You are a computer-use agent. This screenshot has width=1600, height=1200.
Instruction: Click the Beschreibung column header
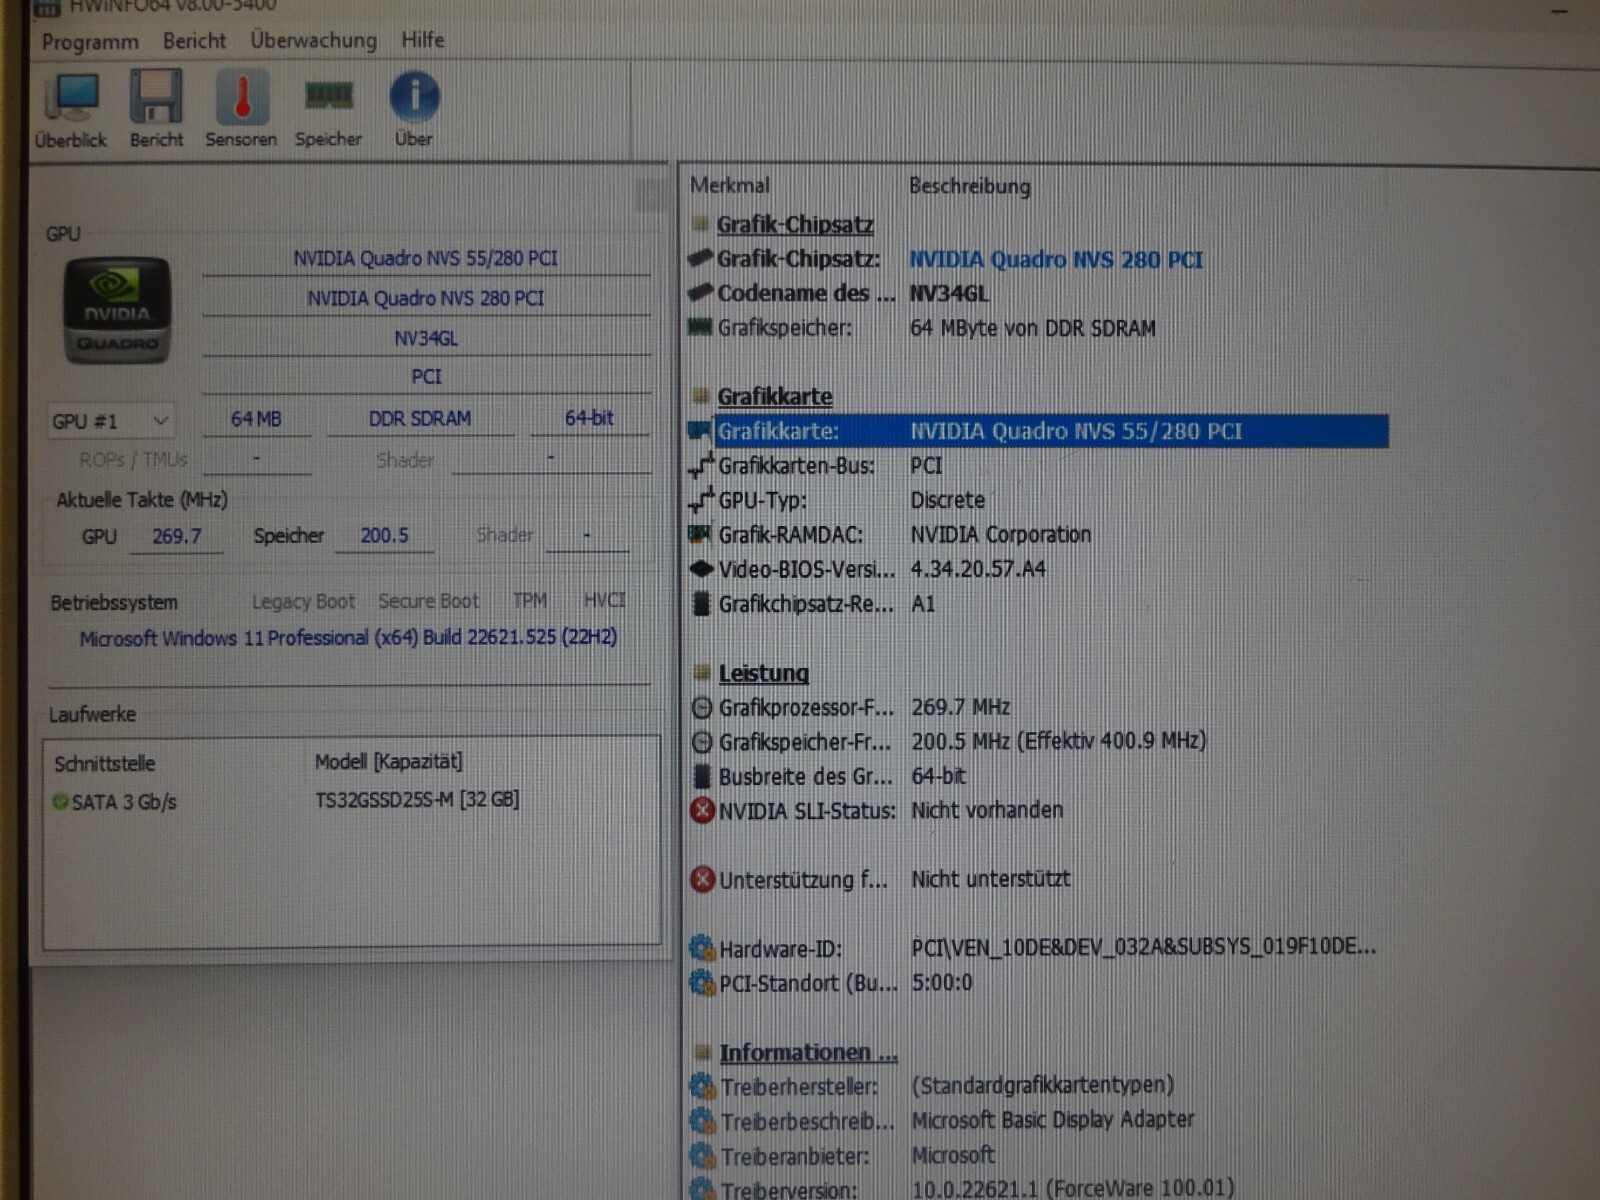point(969,186)
